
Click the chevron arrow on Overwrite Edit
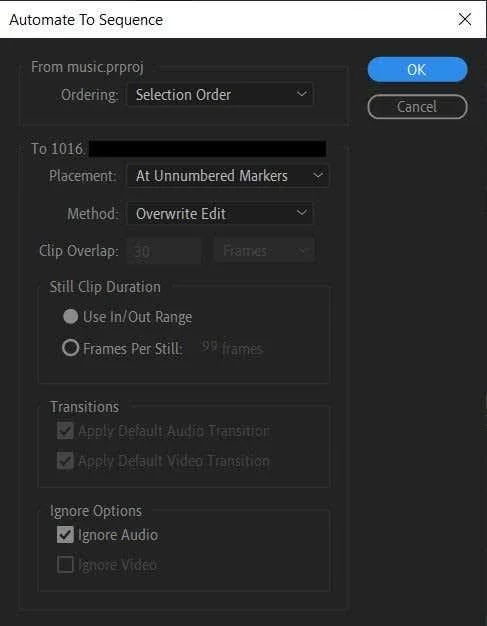(302, 212)
